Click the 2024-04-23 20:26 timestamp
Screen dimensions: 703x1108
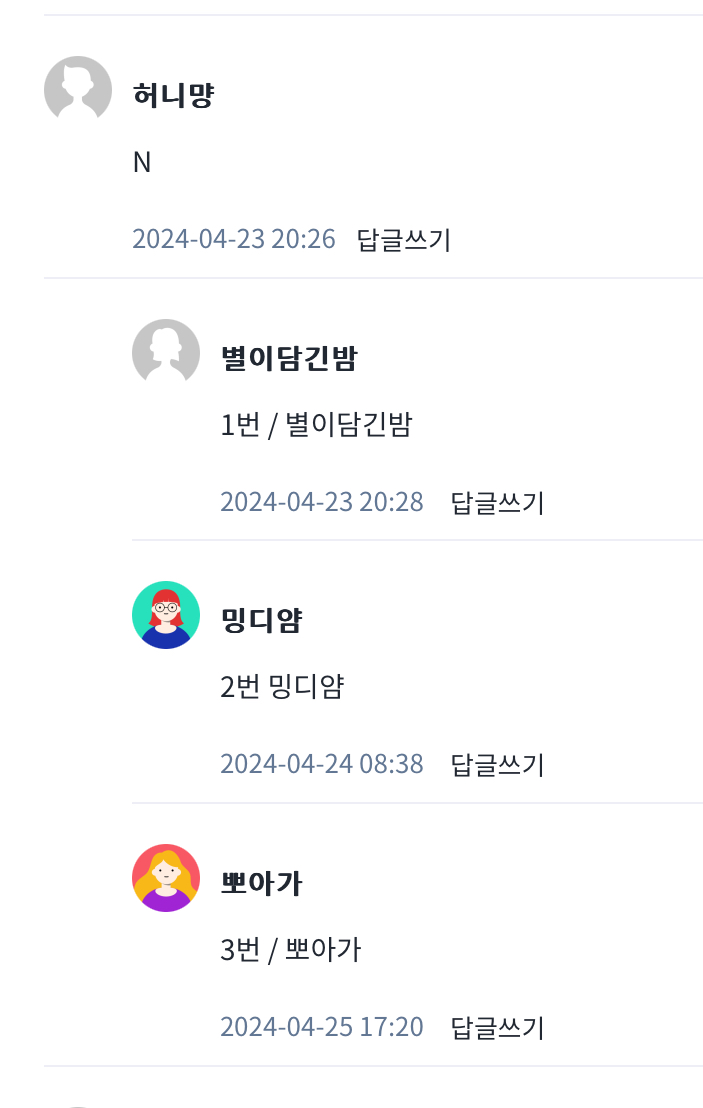pyautogui.click(x=234, y=240)
